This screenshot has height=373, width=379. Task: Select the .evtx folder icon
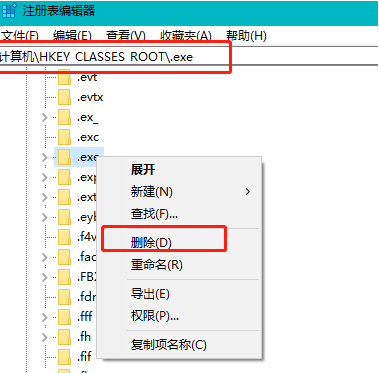click(64, 97)
